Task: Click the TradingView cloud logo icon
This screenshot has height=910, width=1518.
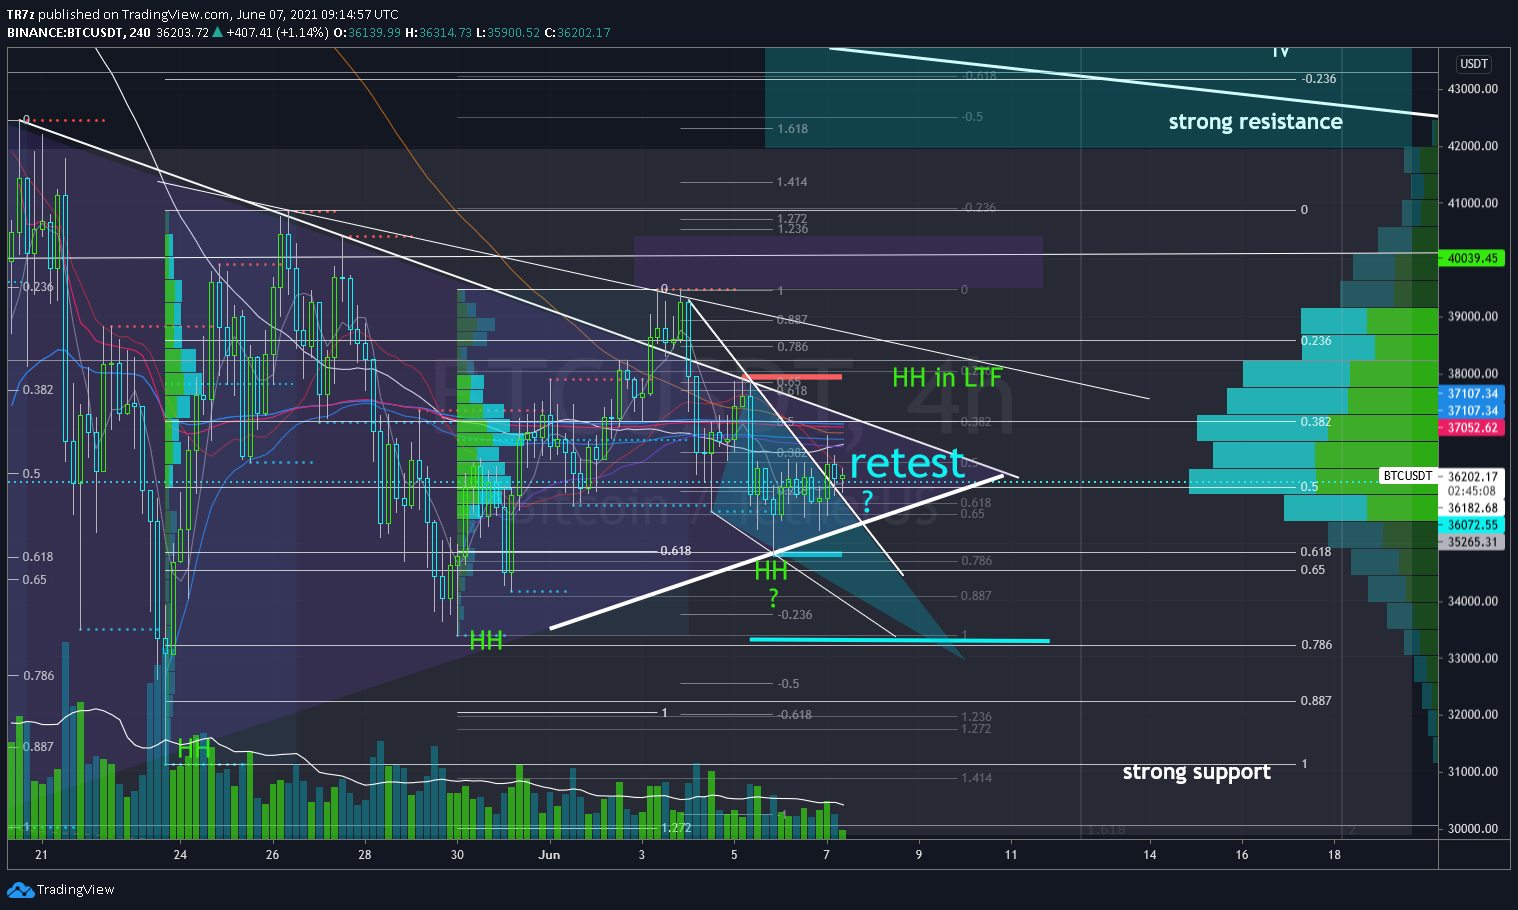Action: 19,889
